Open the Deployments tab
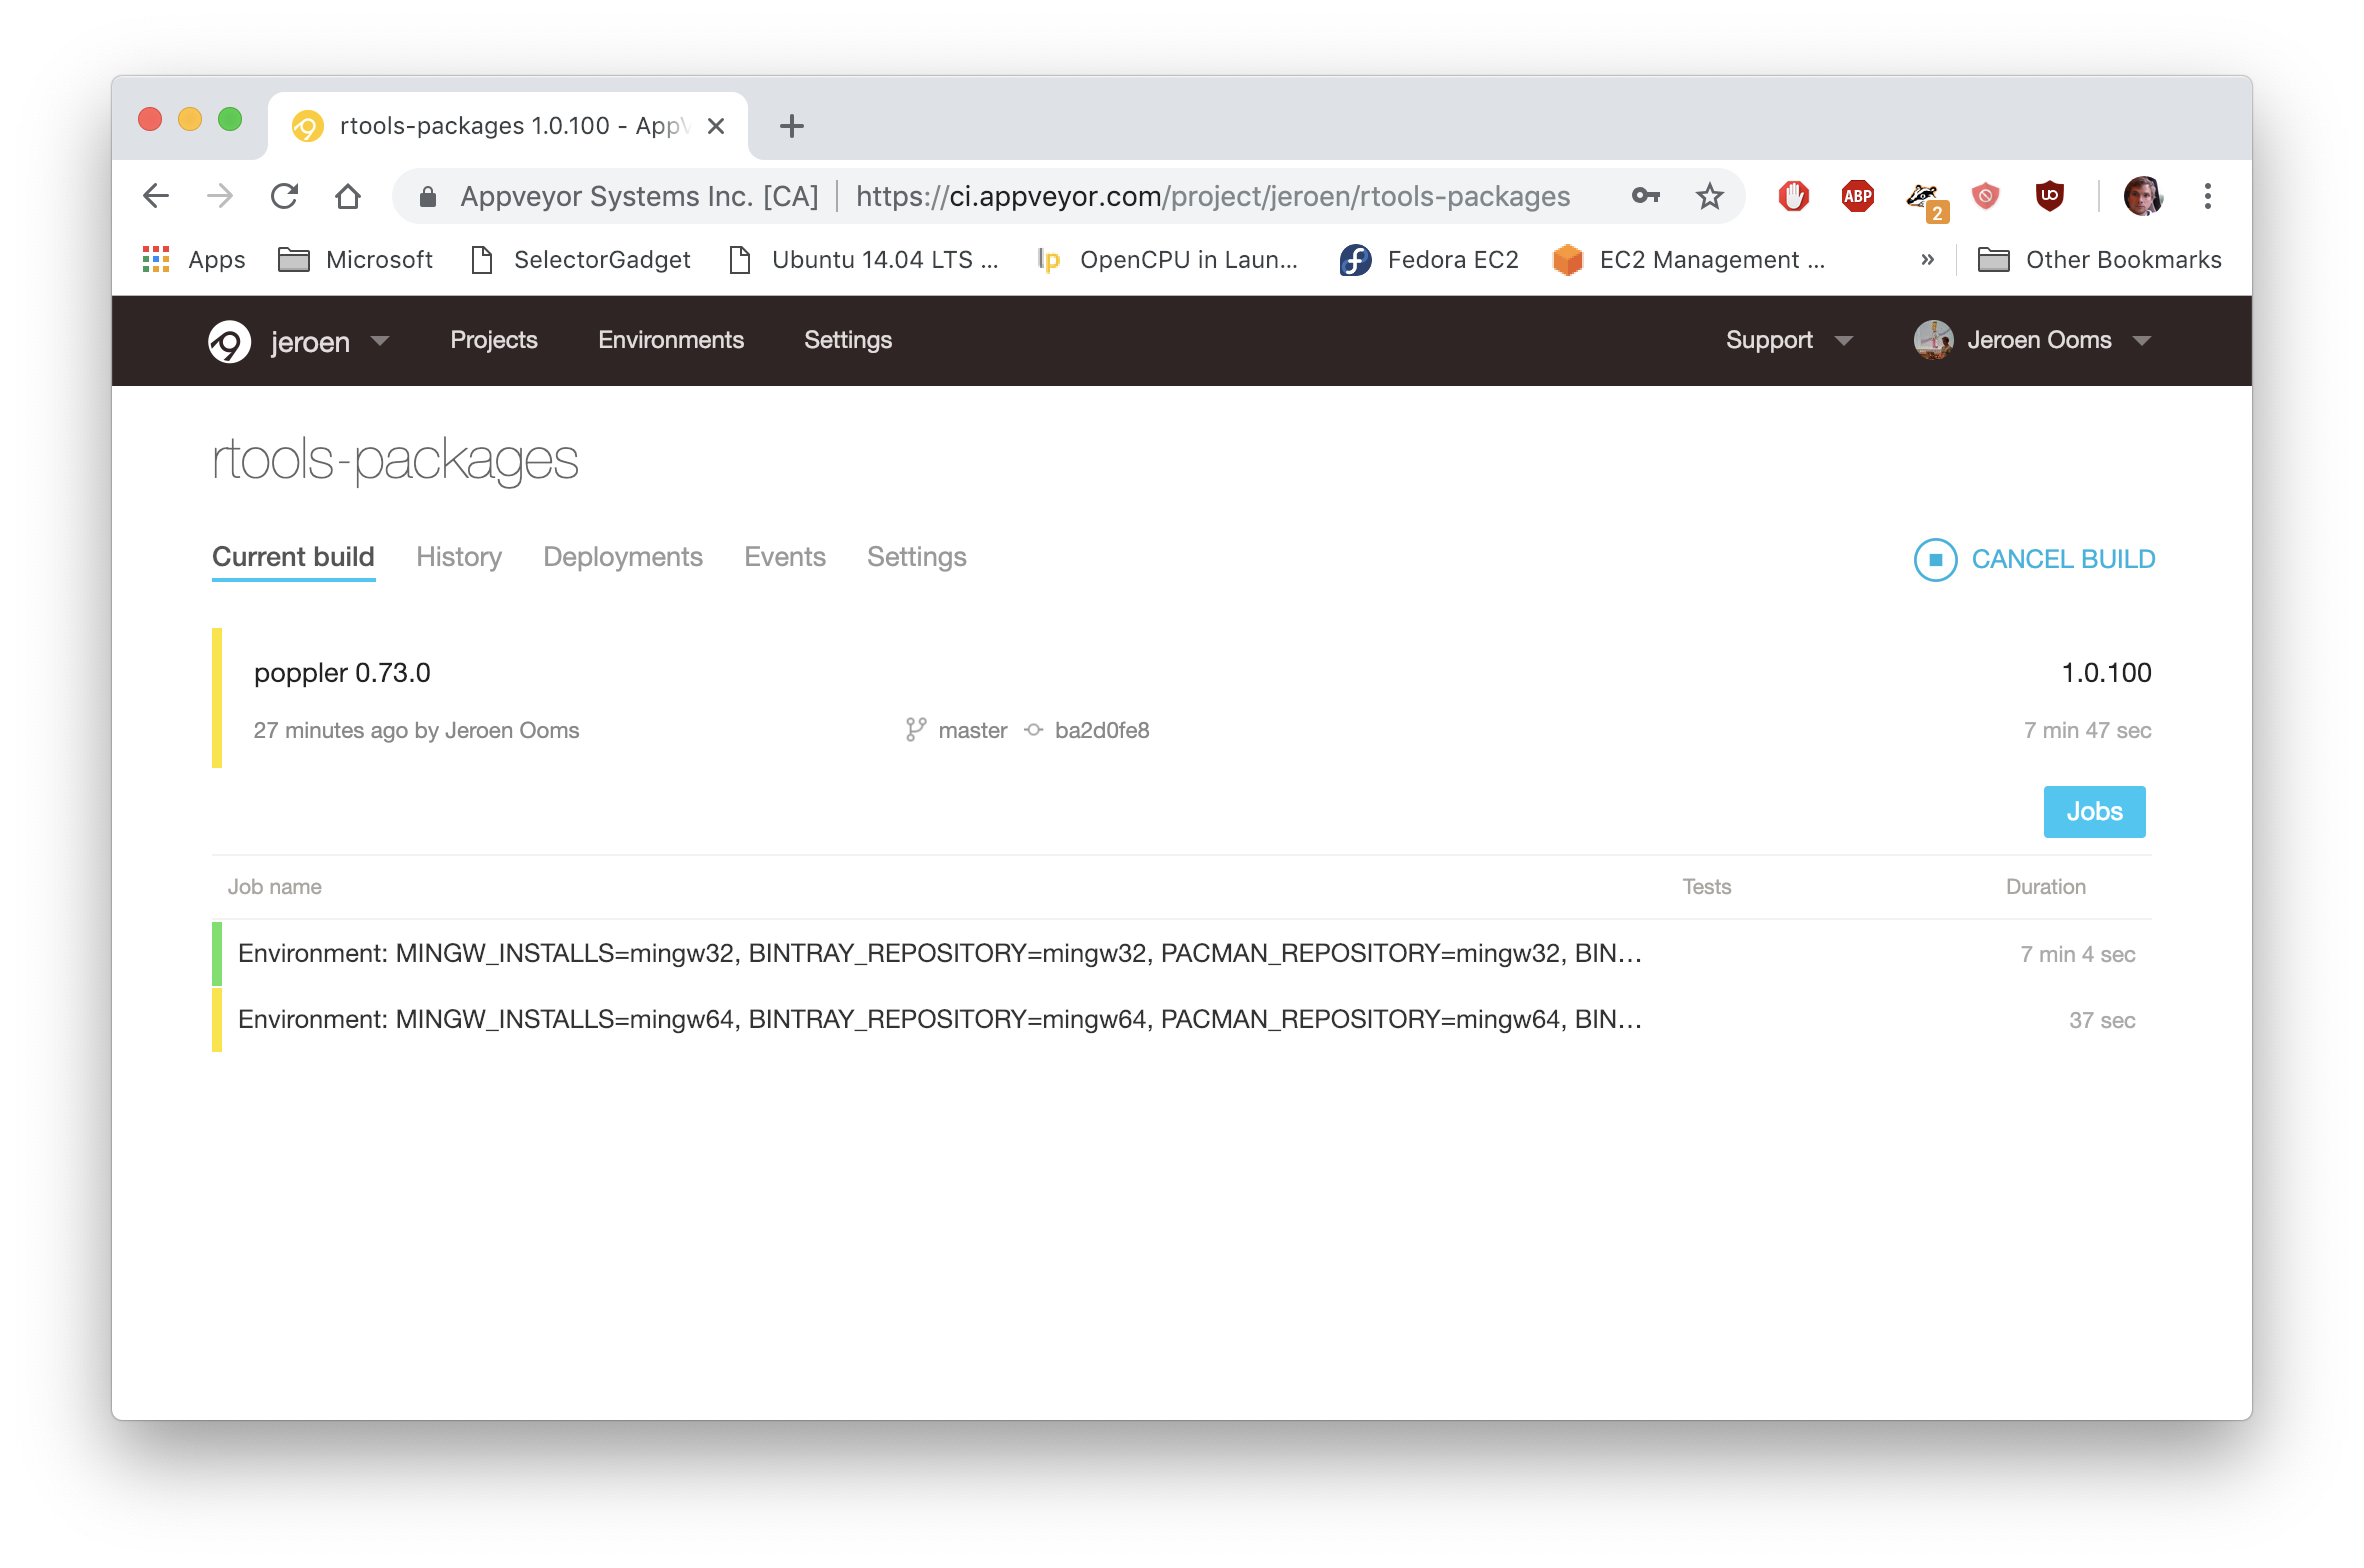Image resolution: width=2364 pixels, height=1568 pixels. point(622,557)
